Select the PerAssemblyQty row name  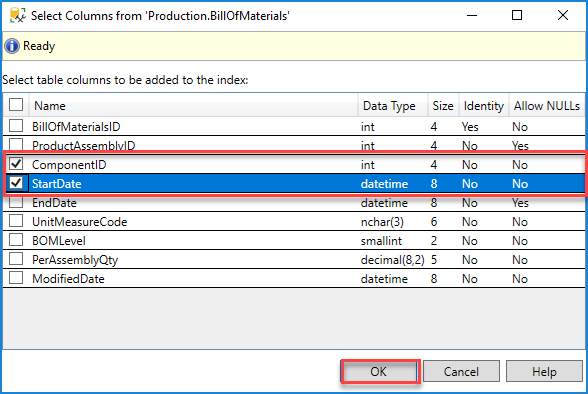point(75,260)
